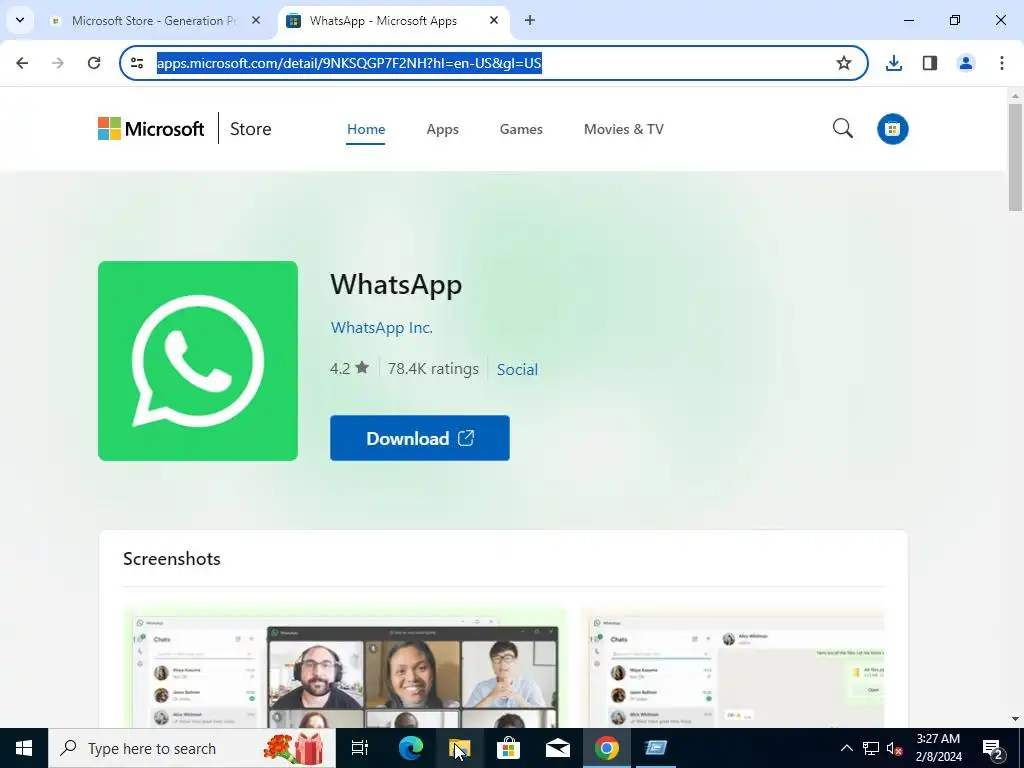Click the Chrome taskbar icon
Image resolution: width=1024 pixels, height=768 pixels.
tap(607, 748)
